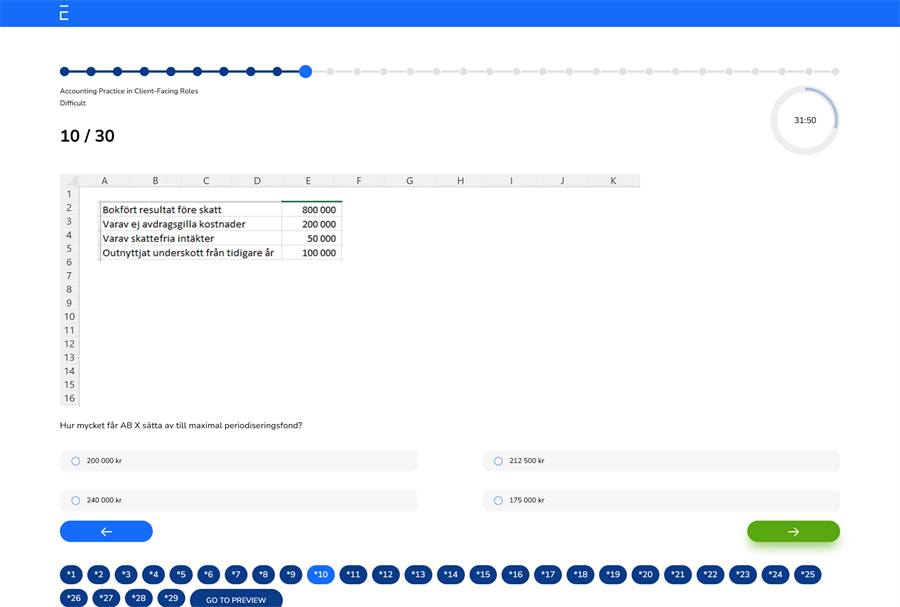Click the first progress dot in the stepper
The height and width of the screenshot is (607, 900).
coord(63,71)
